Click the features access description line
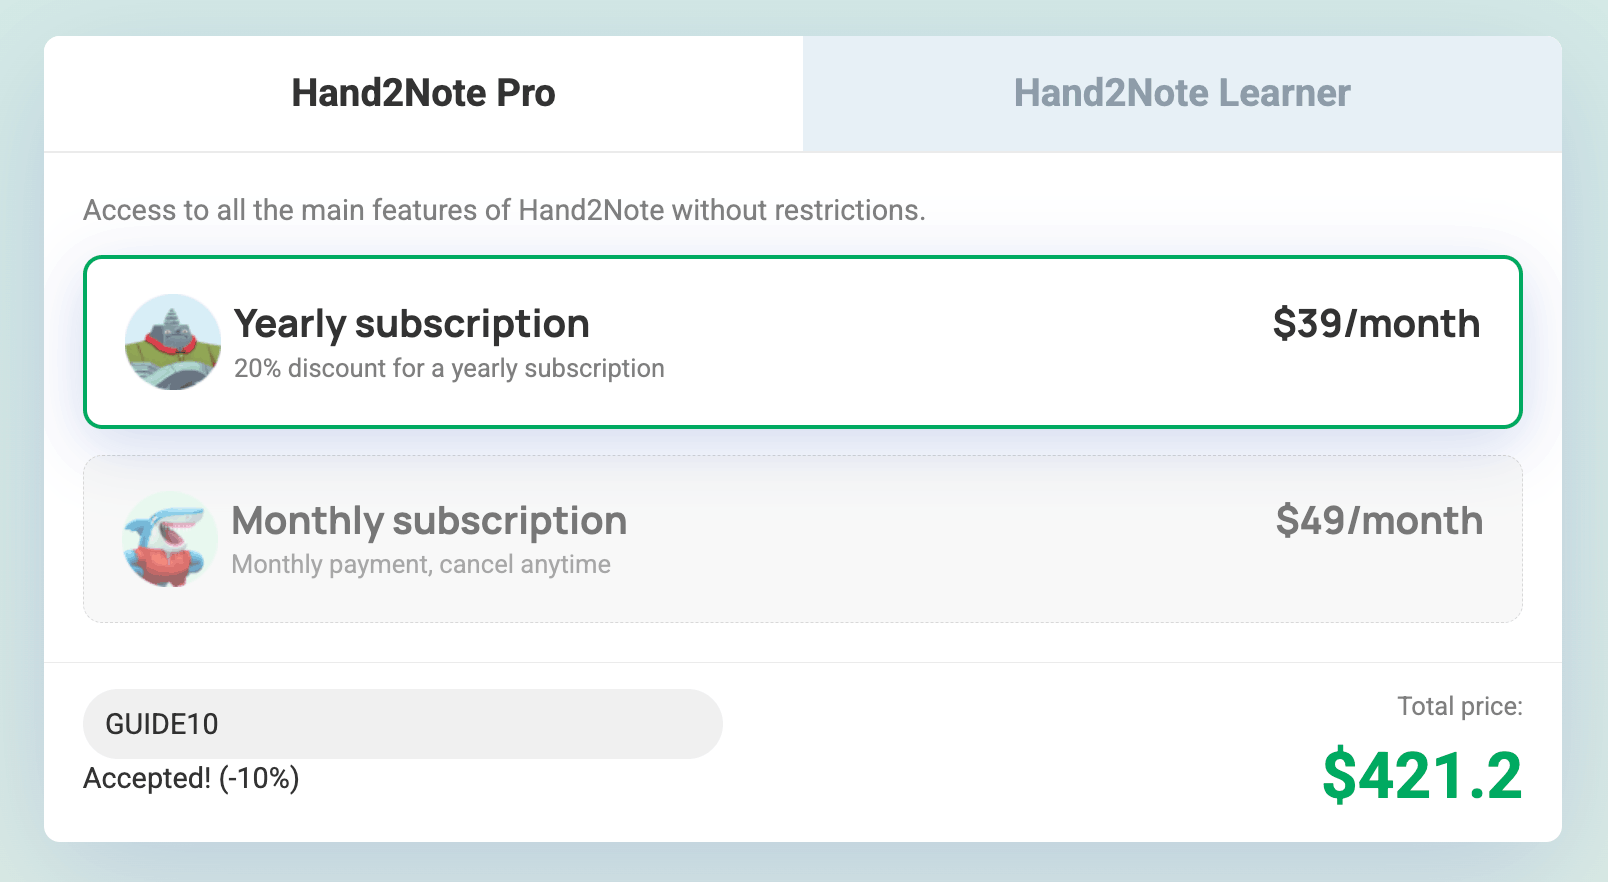This screenshot has height=882, width=1608. (504, 210)
